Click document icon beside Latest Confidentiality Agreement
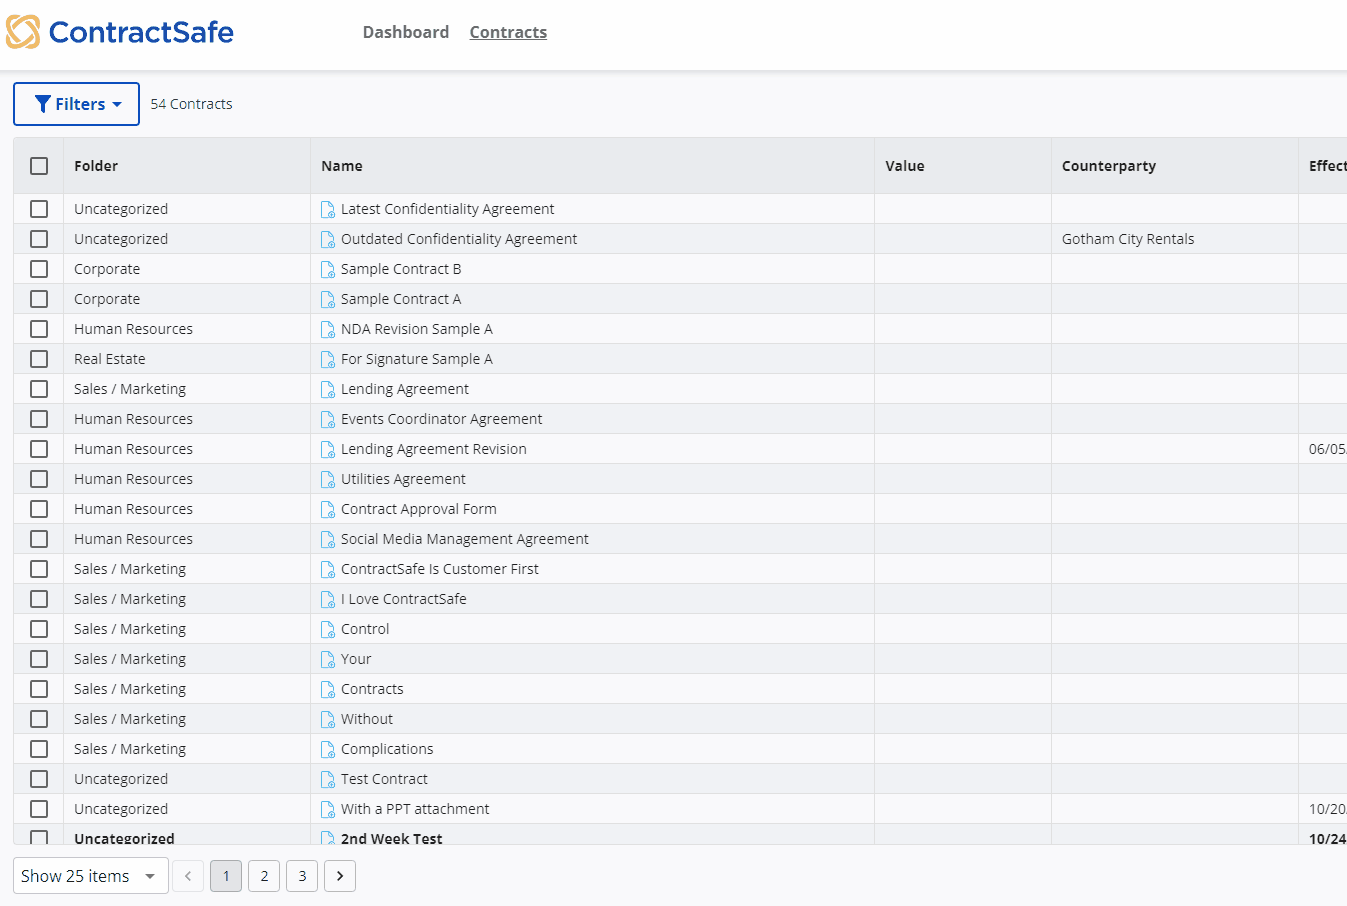The image size is (1347, 906). (x=328, y=210)
